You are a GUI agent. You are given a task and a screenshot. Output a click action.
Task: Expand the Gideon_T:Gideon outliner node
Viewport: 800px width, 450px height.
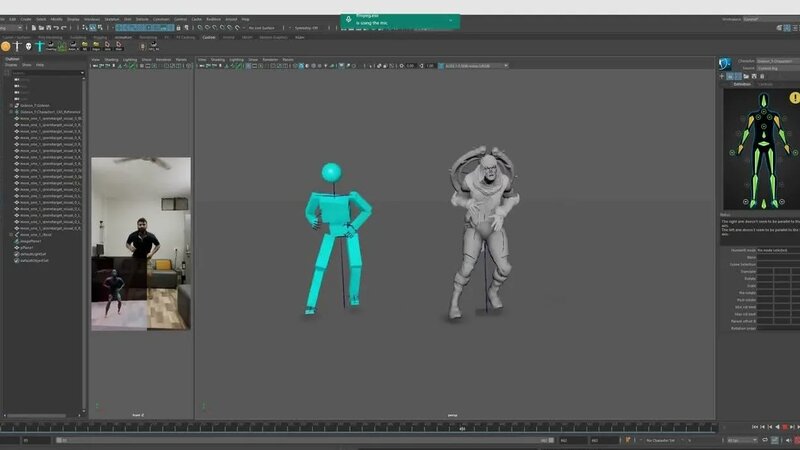click(x=11, y=106)
